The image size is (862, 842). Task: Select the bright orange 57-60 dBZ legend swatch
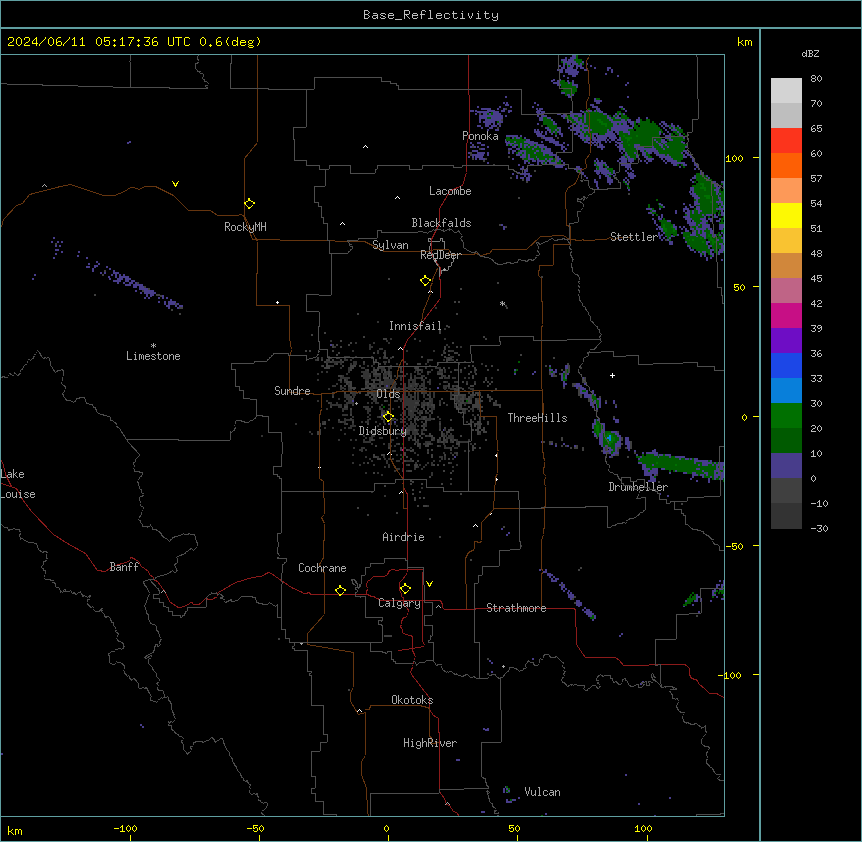pyautogui.click(x=786, y=165)
